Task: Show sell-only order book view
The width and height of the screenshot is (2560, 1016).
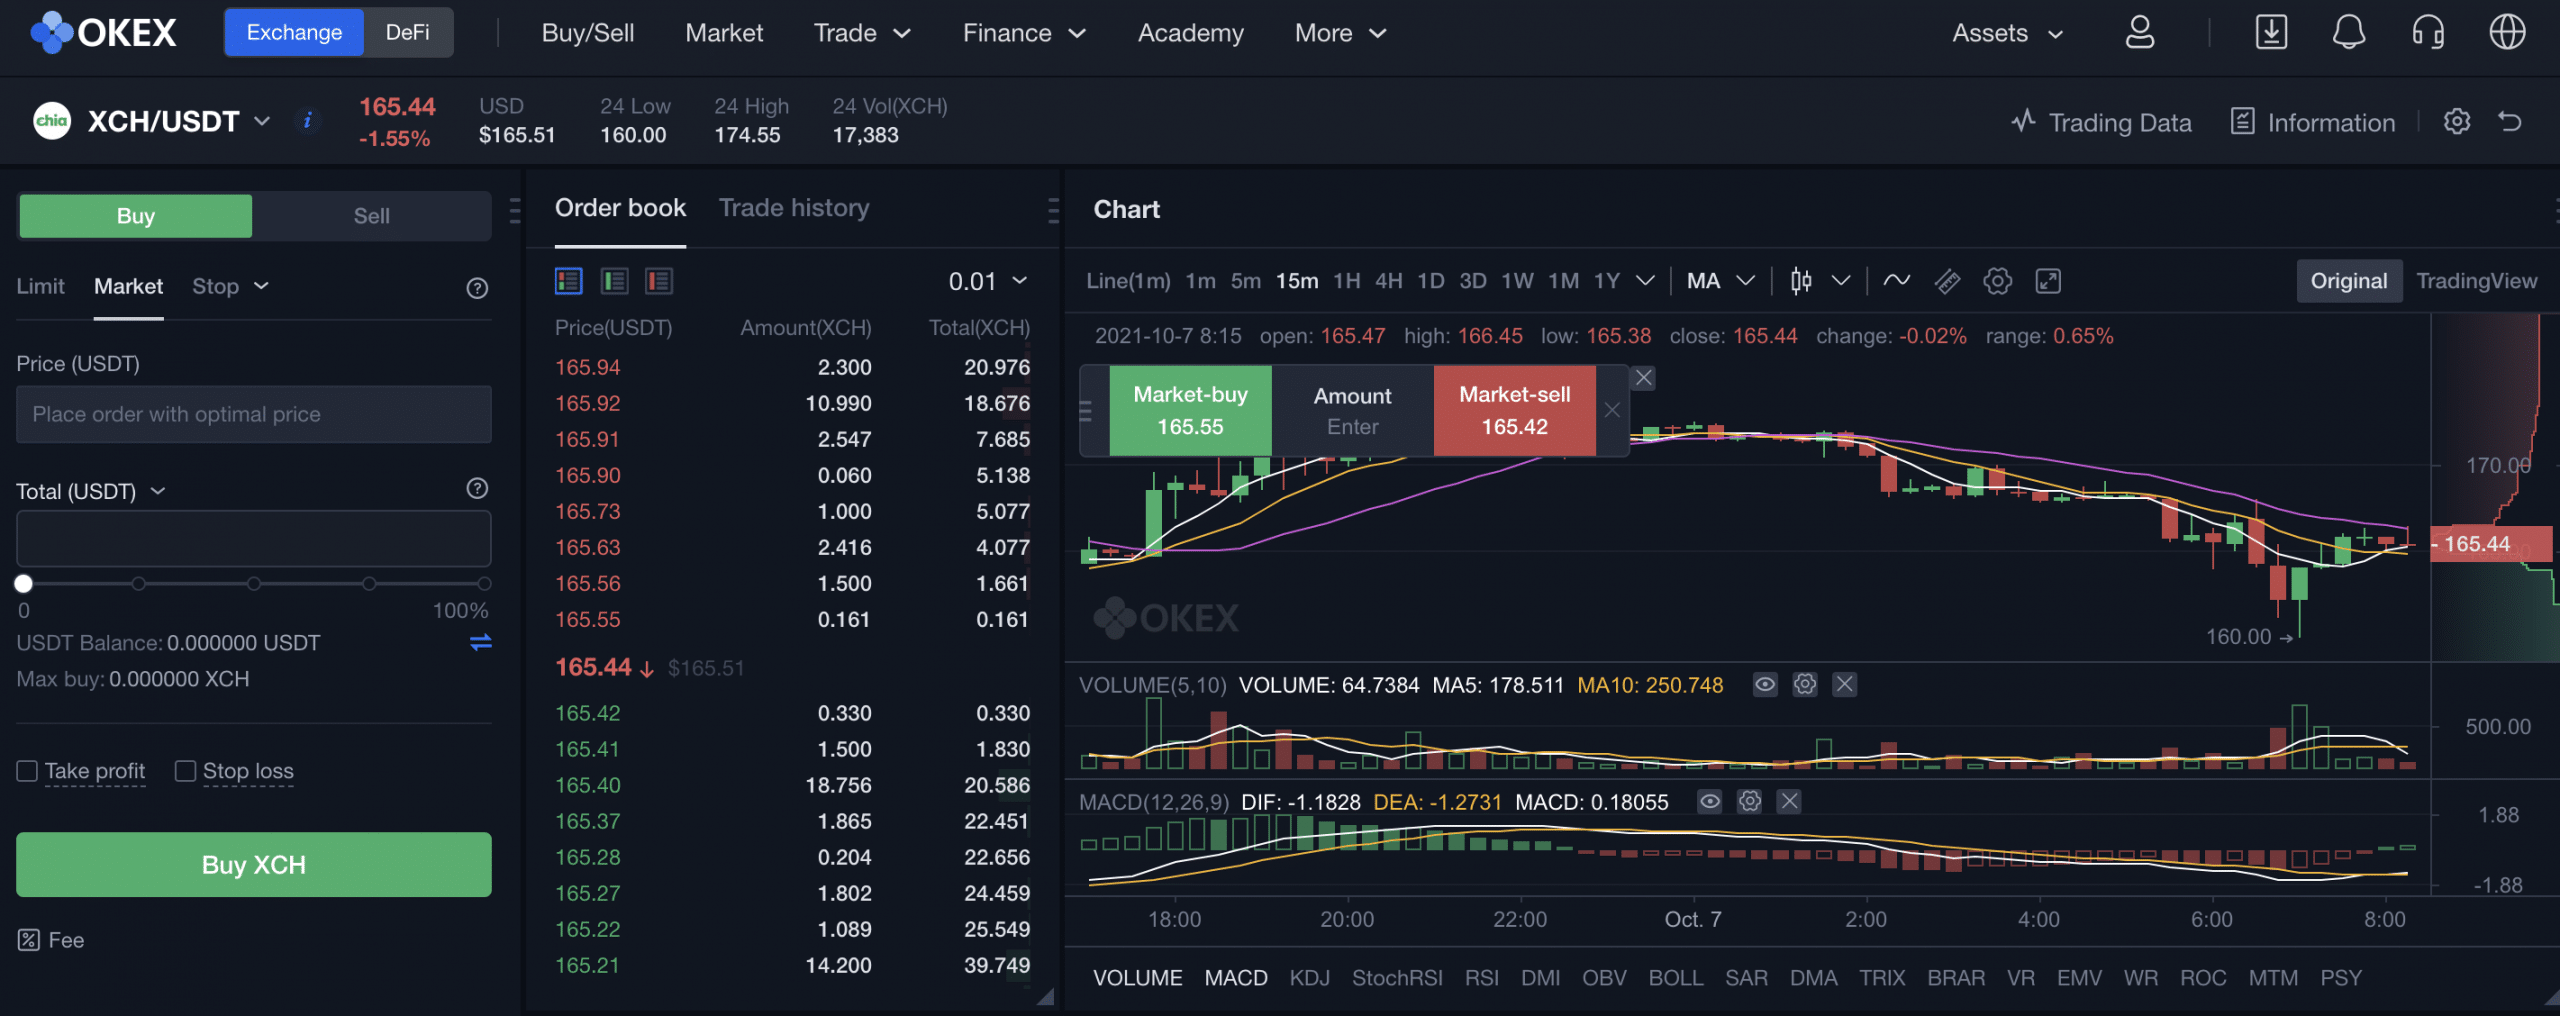Action: point(659,281)
